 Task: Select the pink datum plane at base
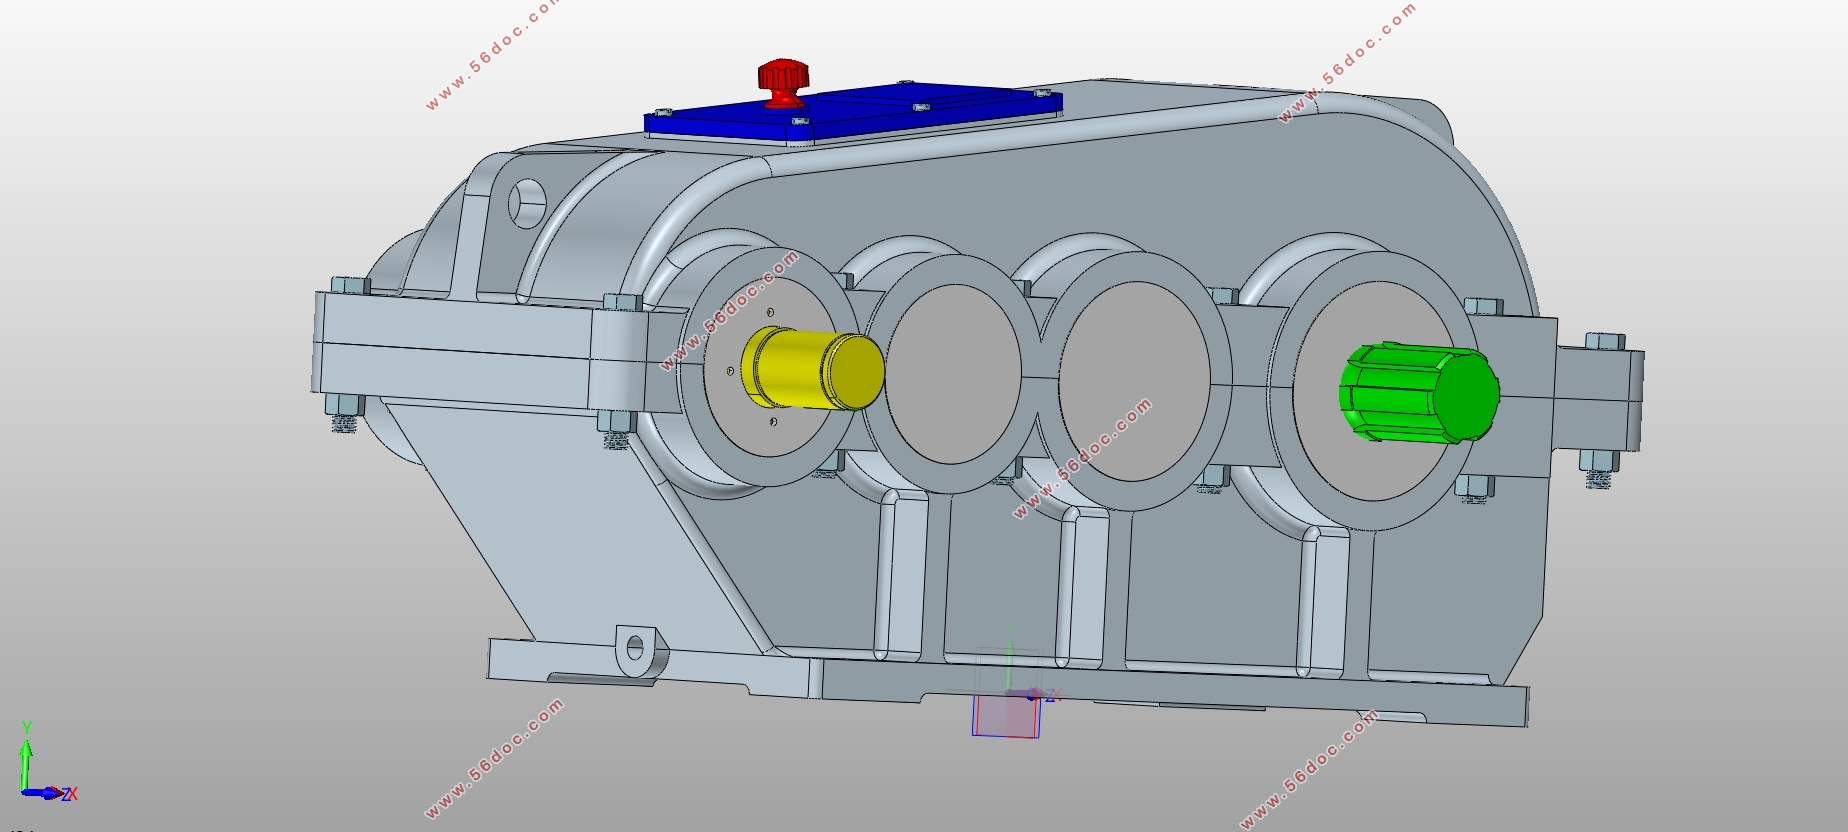click(1007, 716)
